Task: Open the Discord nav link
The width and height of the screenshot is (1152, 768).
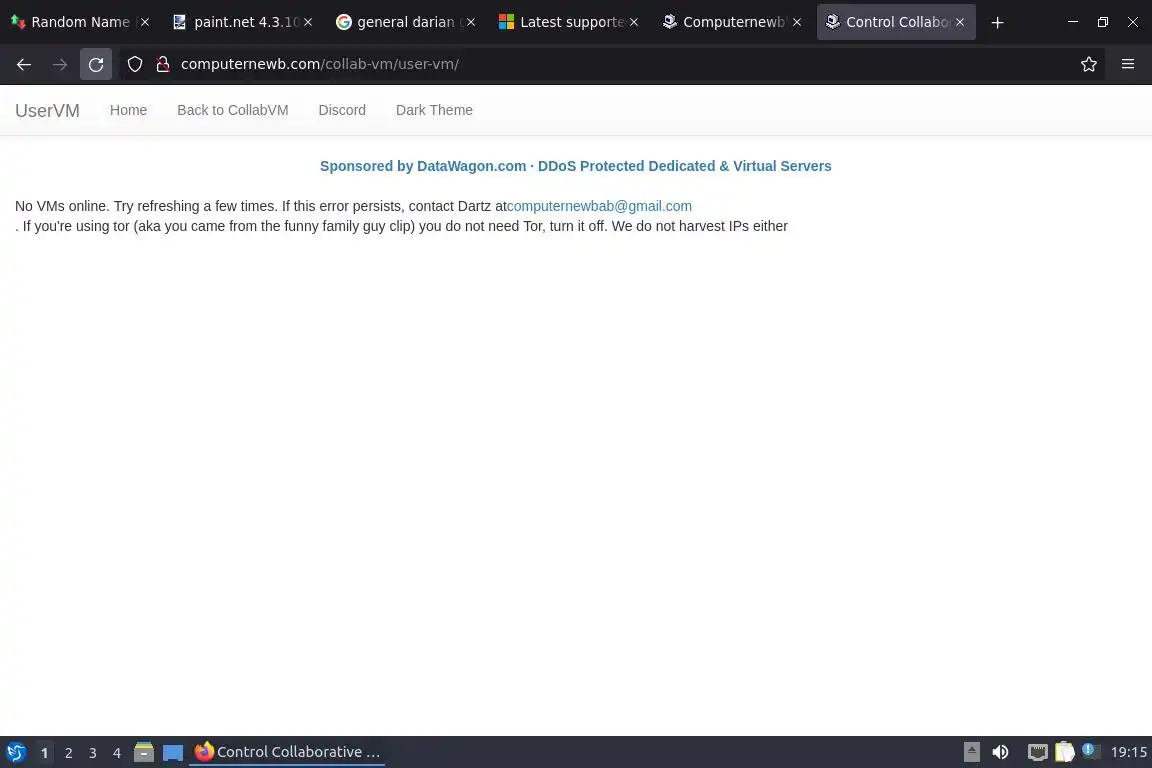Action: (342, 110)
